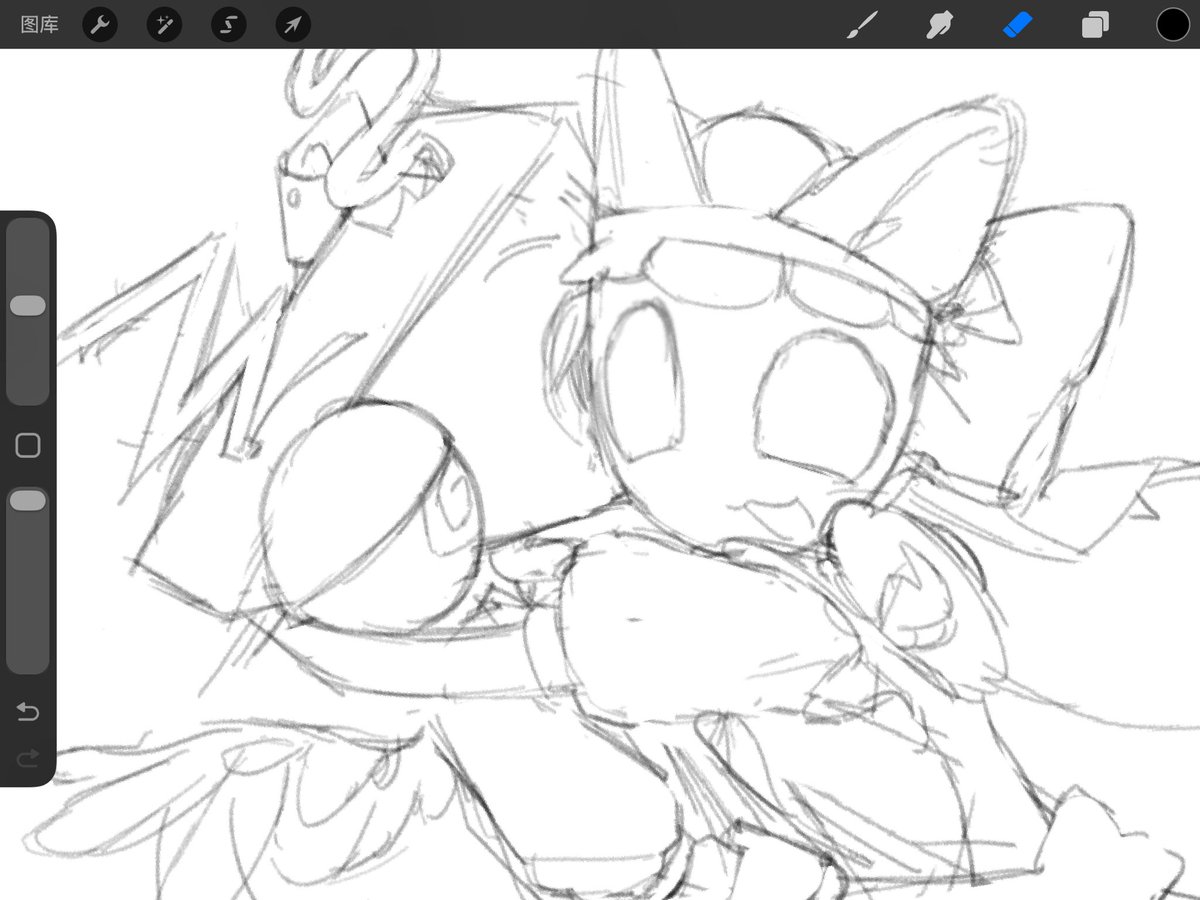Open the Adjustments magic wand menu

(164, 25)
